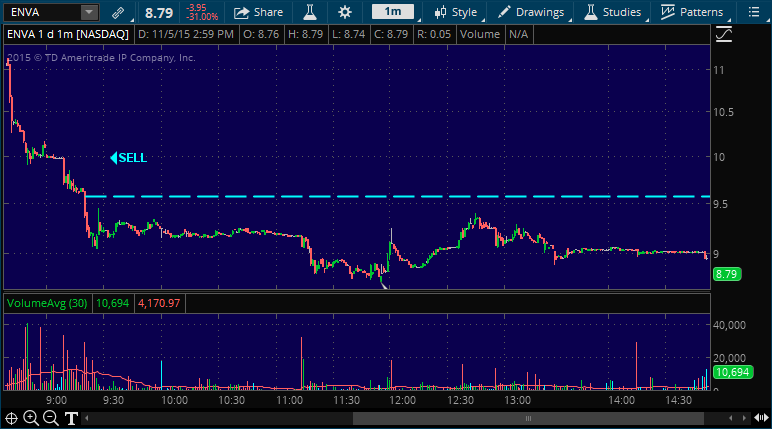Click the H: 8.79 high value

(x=306, y=34)
